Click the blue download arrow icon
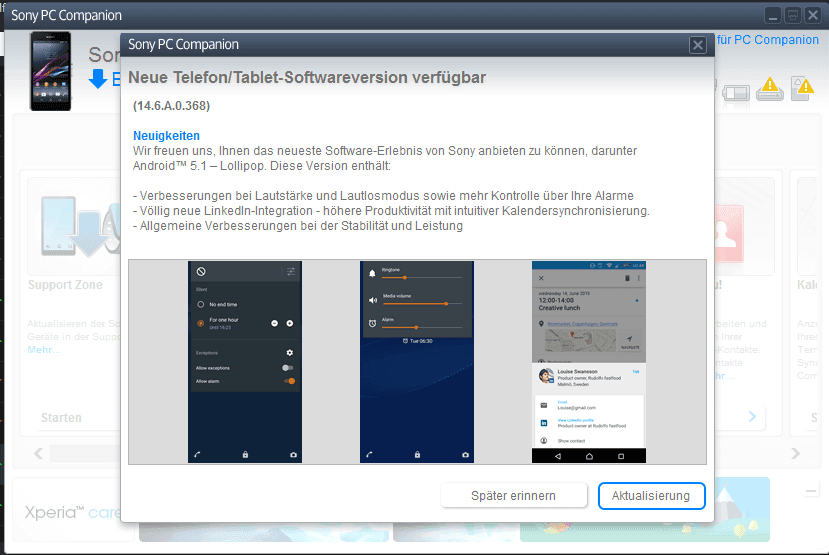 (97, 79)
